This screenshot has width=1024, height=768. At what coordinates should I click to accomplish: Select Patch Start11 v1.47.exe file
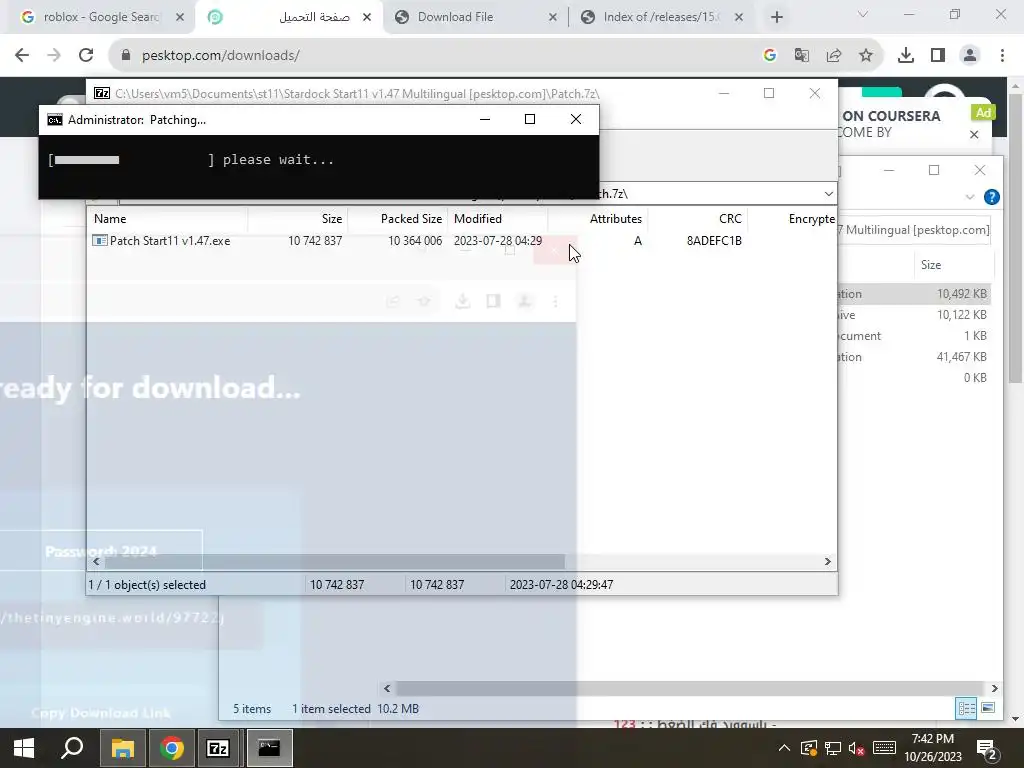click(170, 240)
